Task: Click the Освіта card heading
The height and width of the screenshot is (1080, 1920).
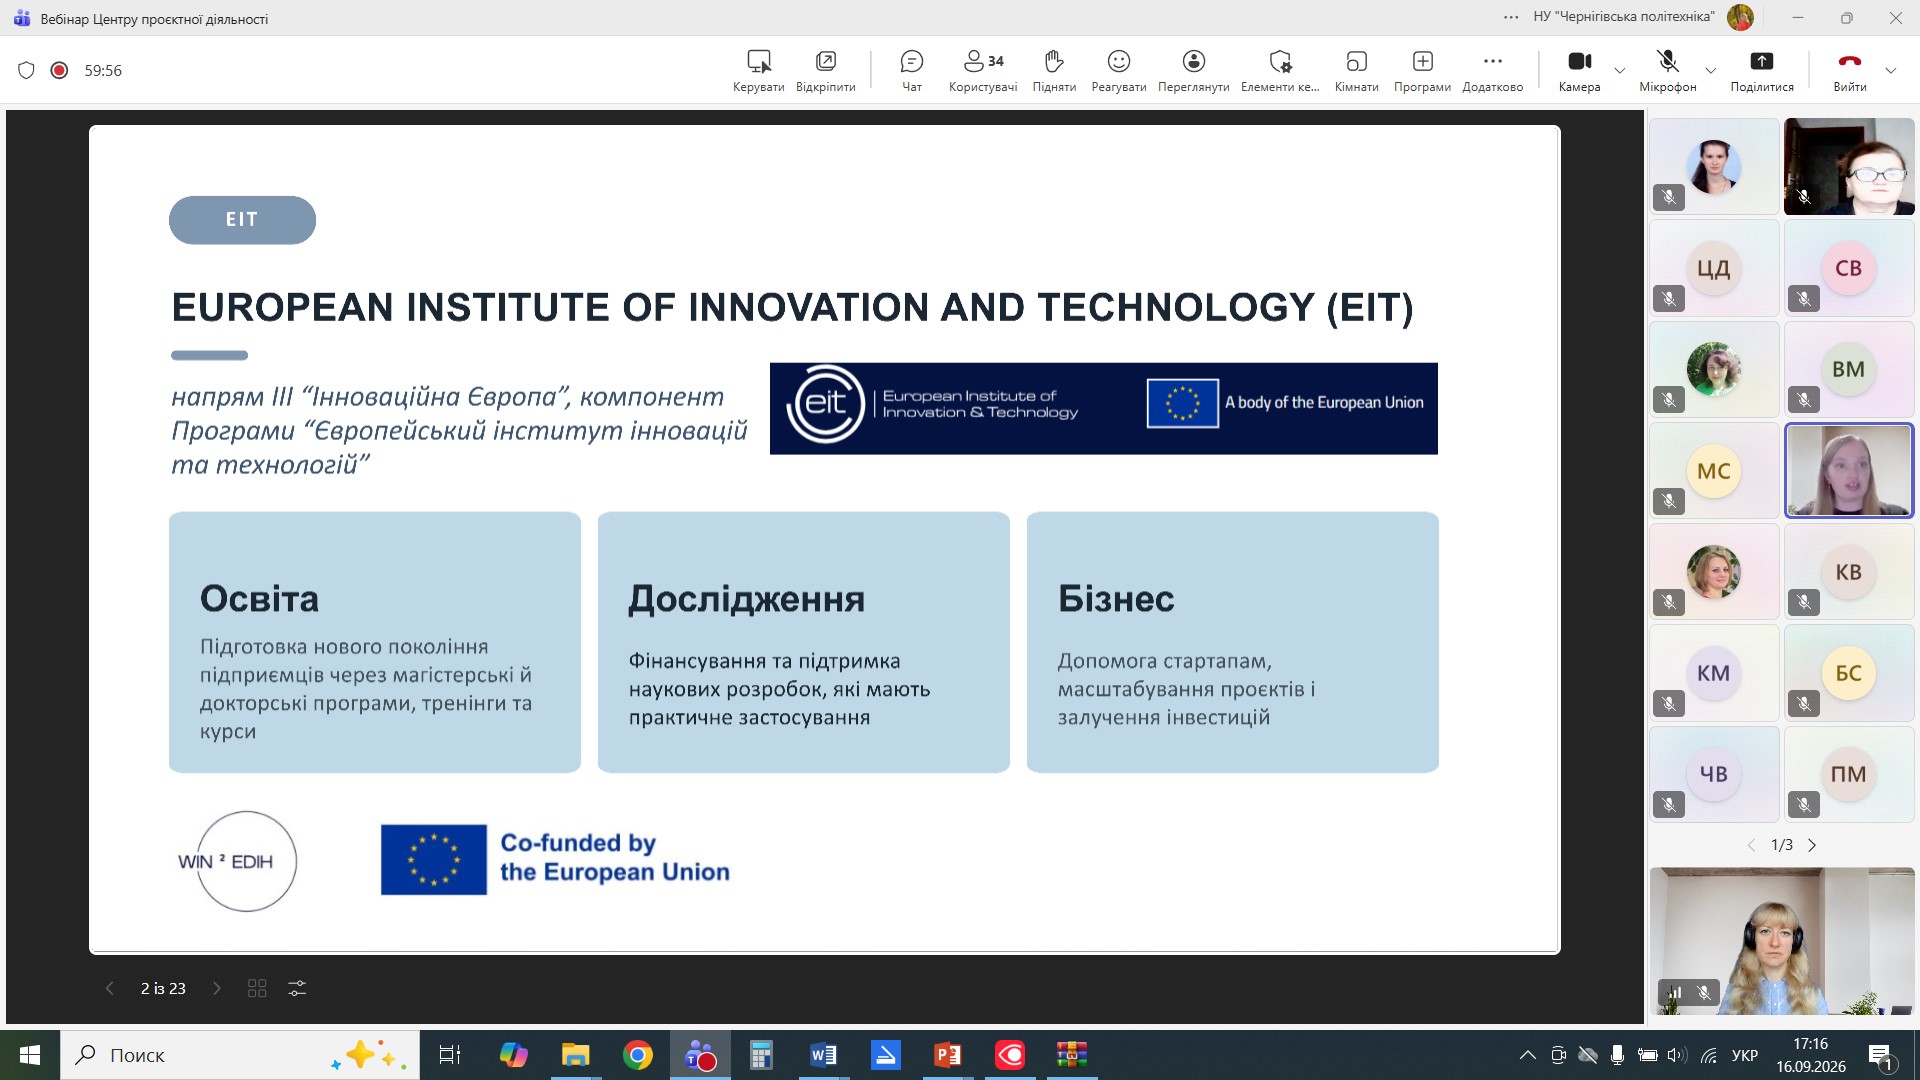Action: pos(260,598)
